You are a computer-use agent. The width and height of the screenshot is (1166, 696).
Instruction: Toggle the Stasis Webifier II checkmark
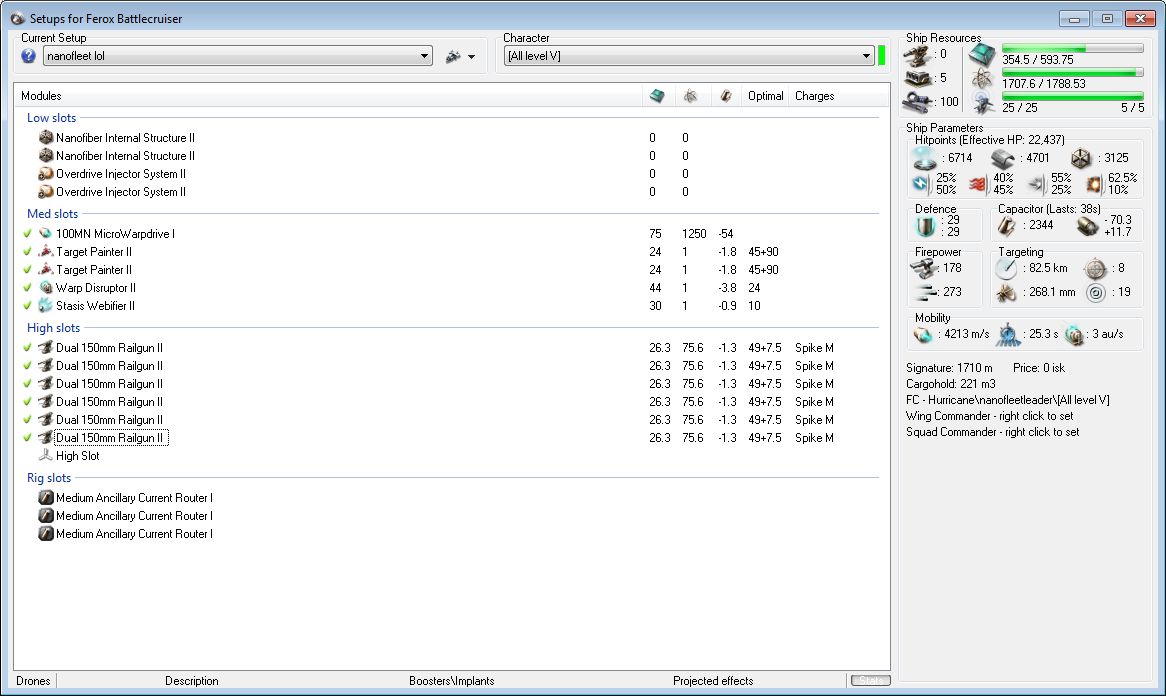(x=28, y=305)
